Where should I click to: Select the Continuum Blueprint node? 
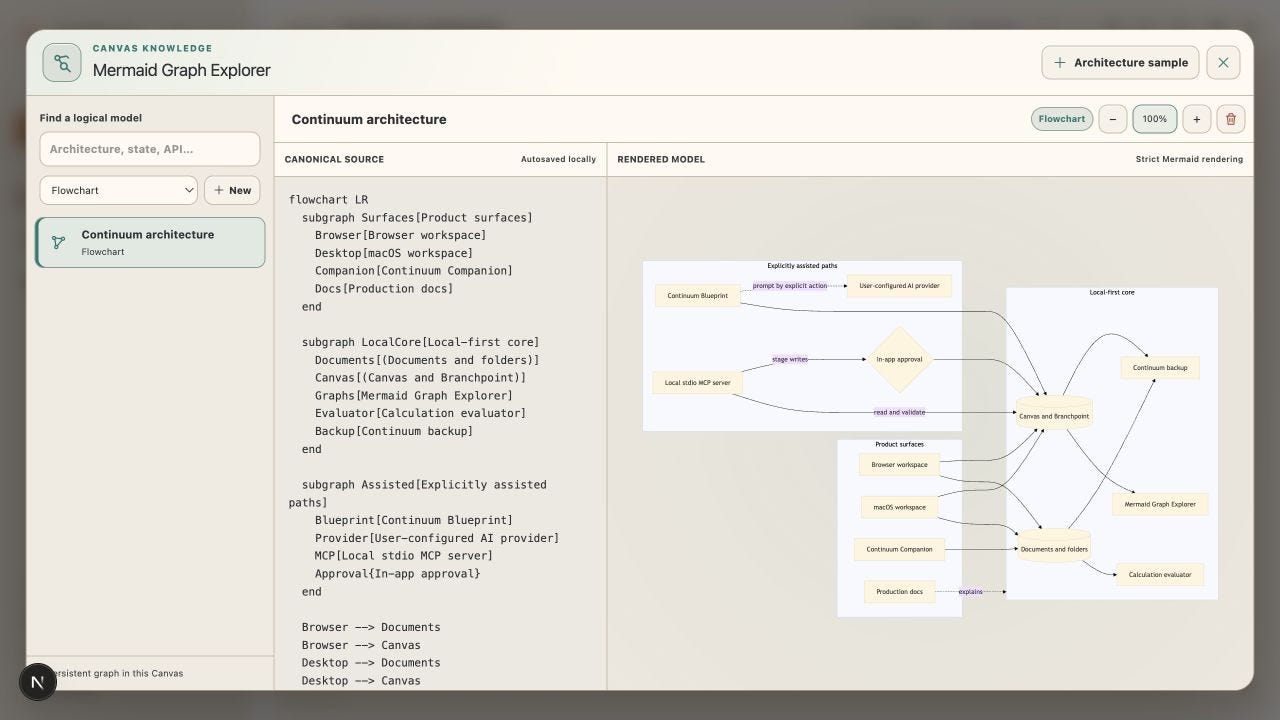click(x=698, y=296)
